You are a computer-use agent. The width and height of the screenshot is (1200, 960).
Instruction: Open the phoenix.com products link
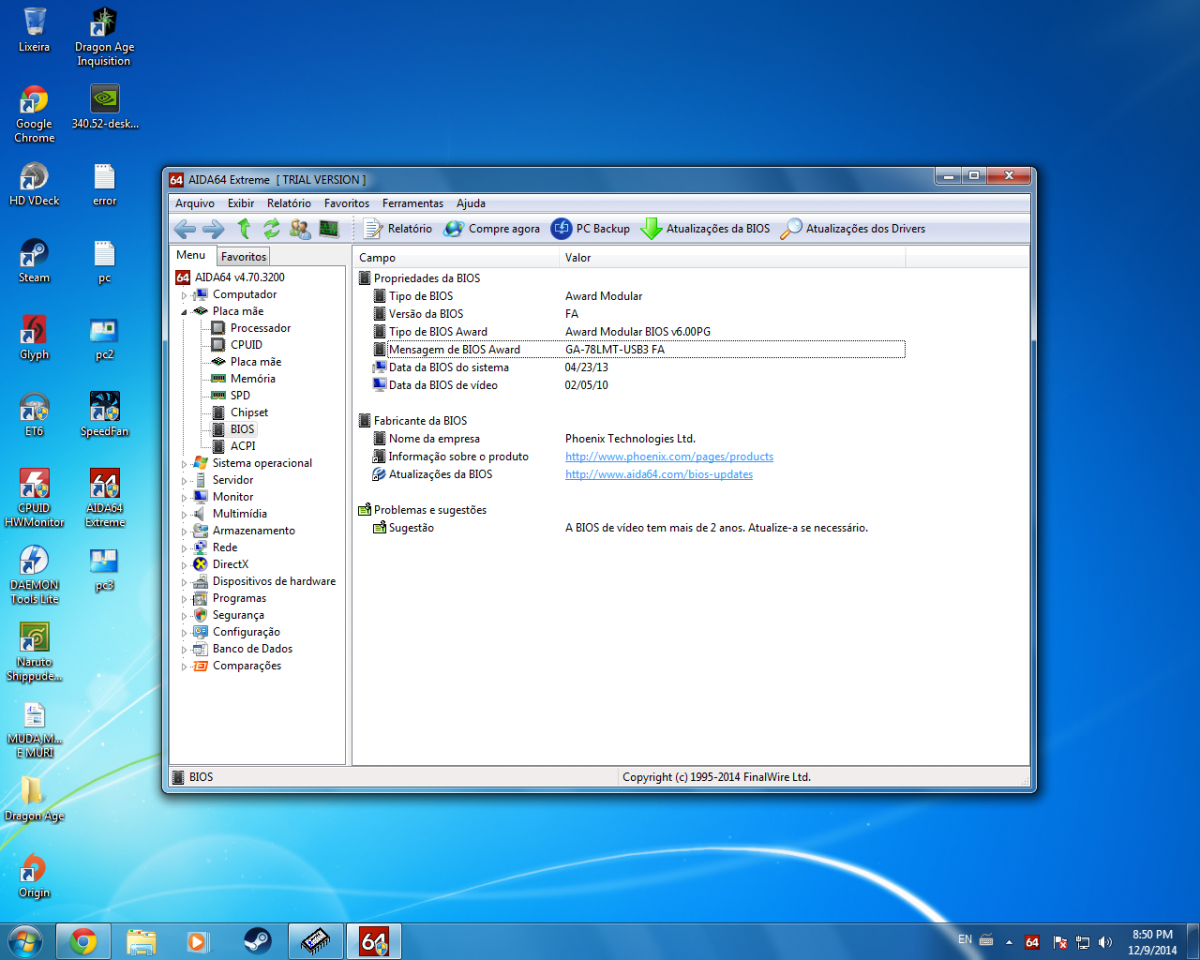[x=669, y=457]
